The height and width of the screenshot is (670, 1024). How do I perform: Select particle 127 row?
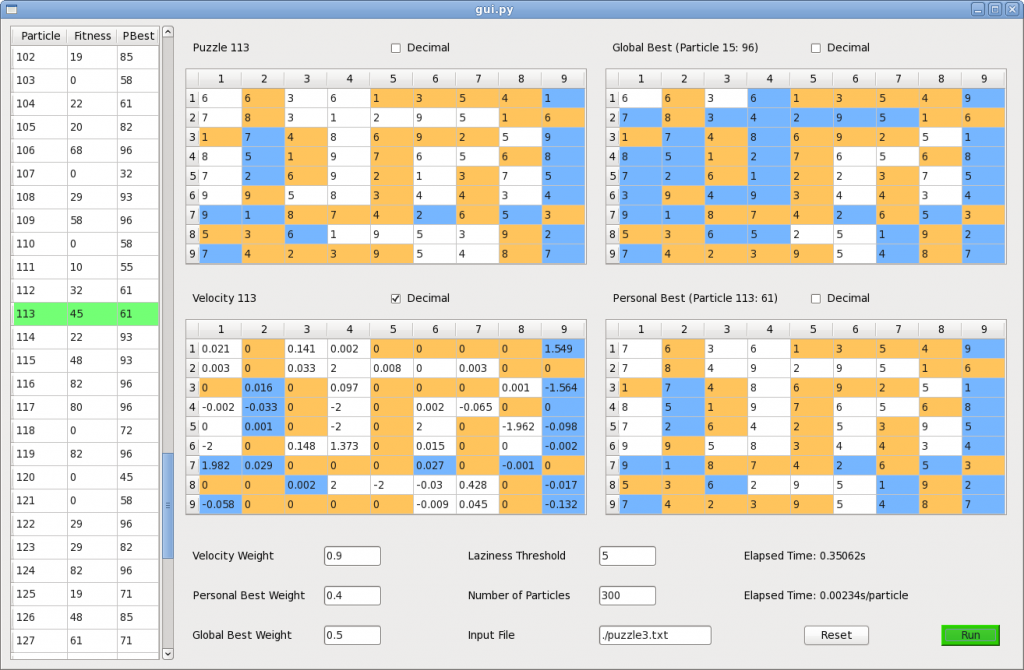coord(86,640)
